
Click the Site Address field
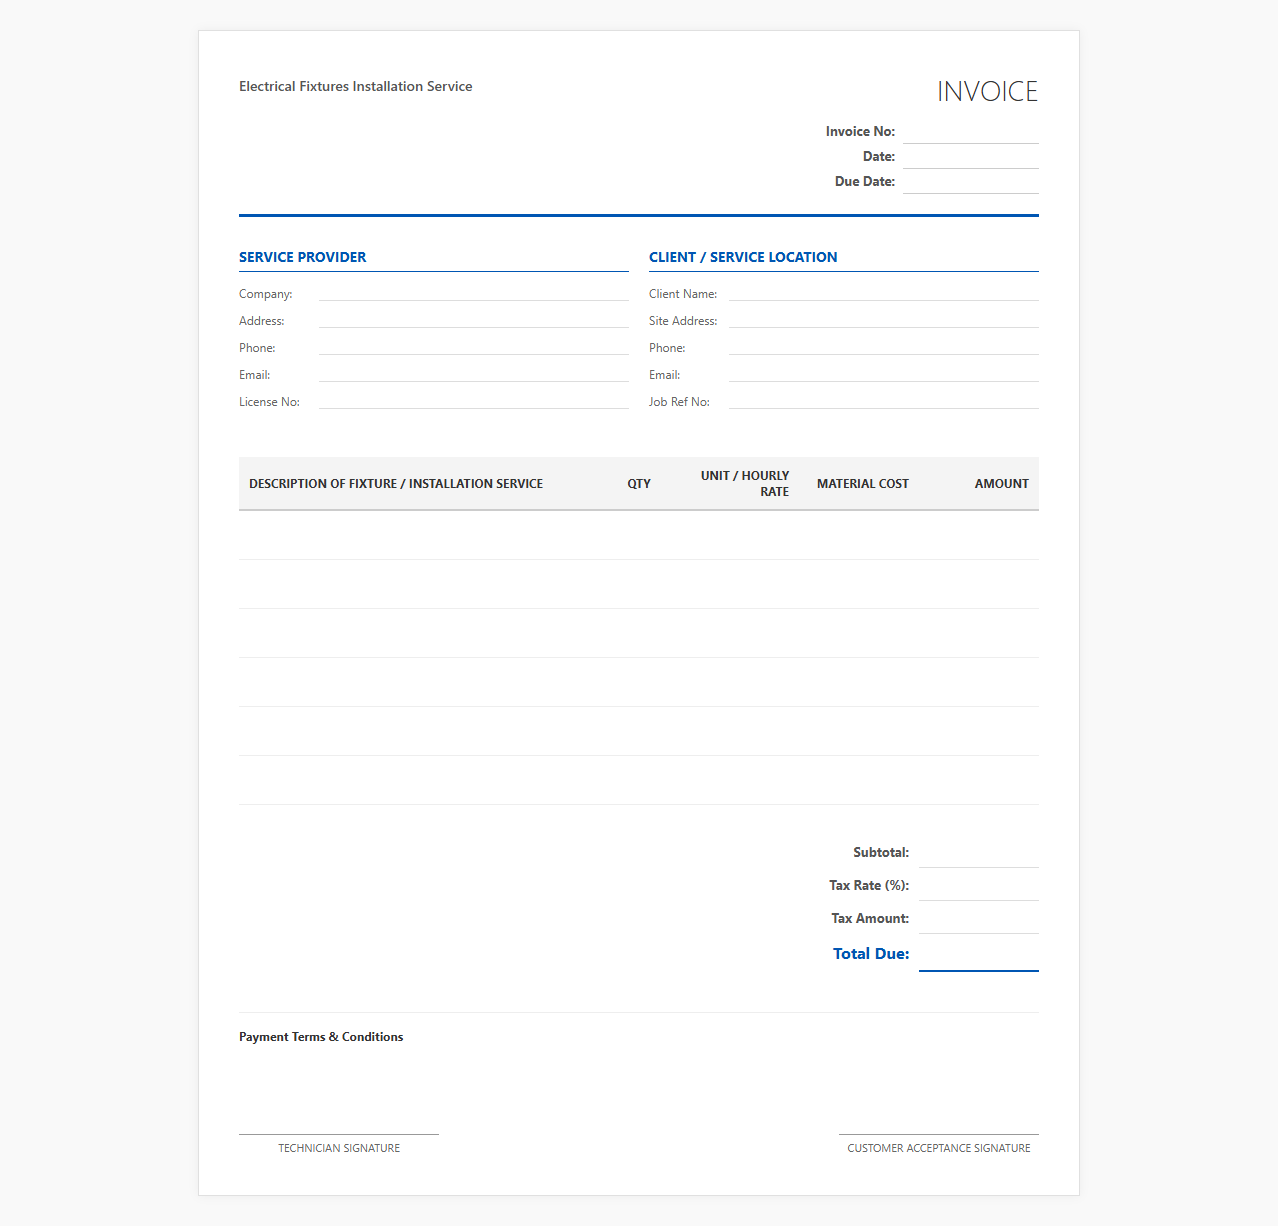point(883,321)
